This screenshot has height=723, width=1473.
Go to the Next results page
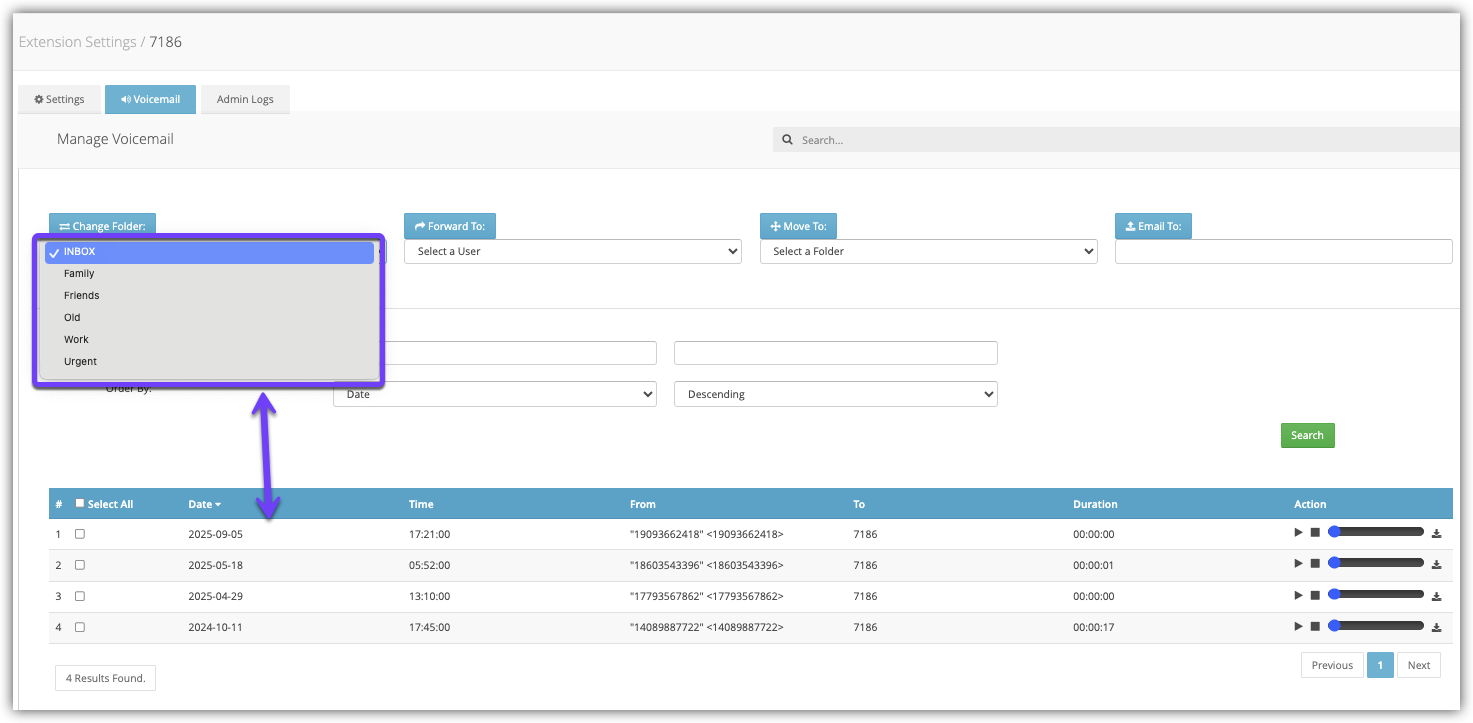tap(1418, 665)
